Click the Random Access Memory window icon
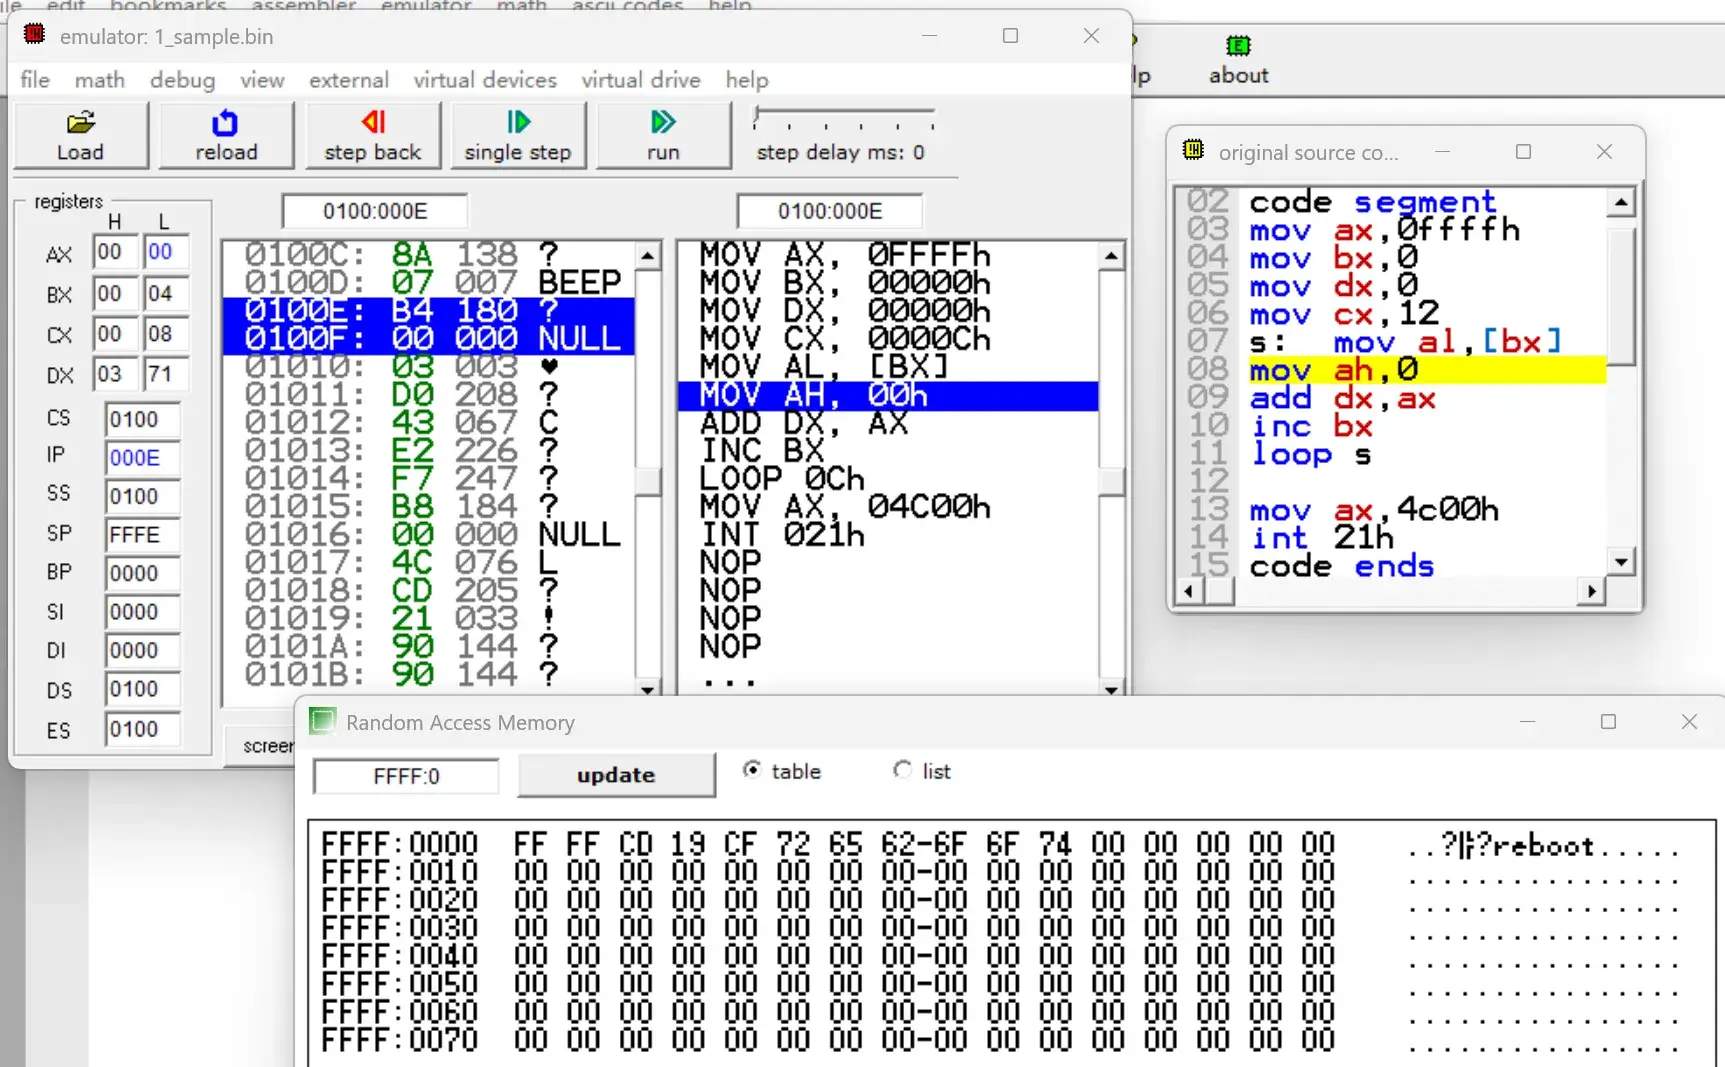The width and height of the screenshot is (1725, 1067). (x=322, y=721)
